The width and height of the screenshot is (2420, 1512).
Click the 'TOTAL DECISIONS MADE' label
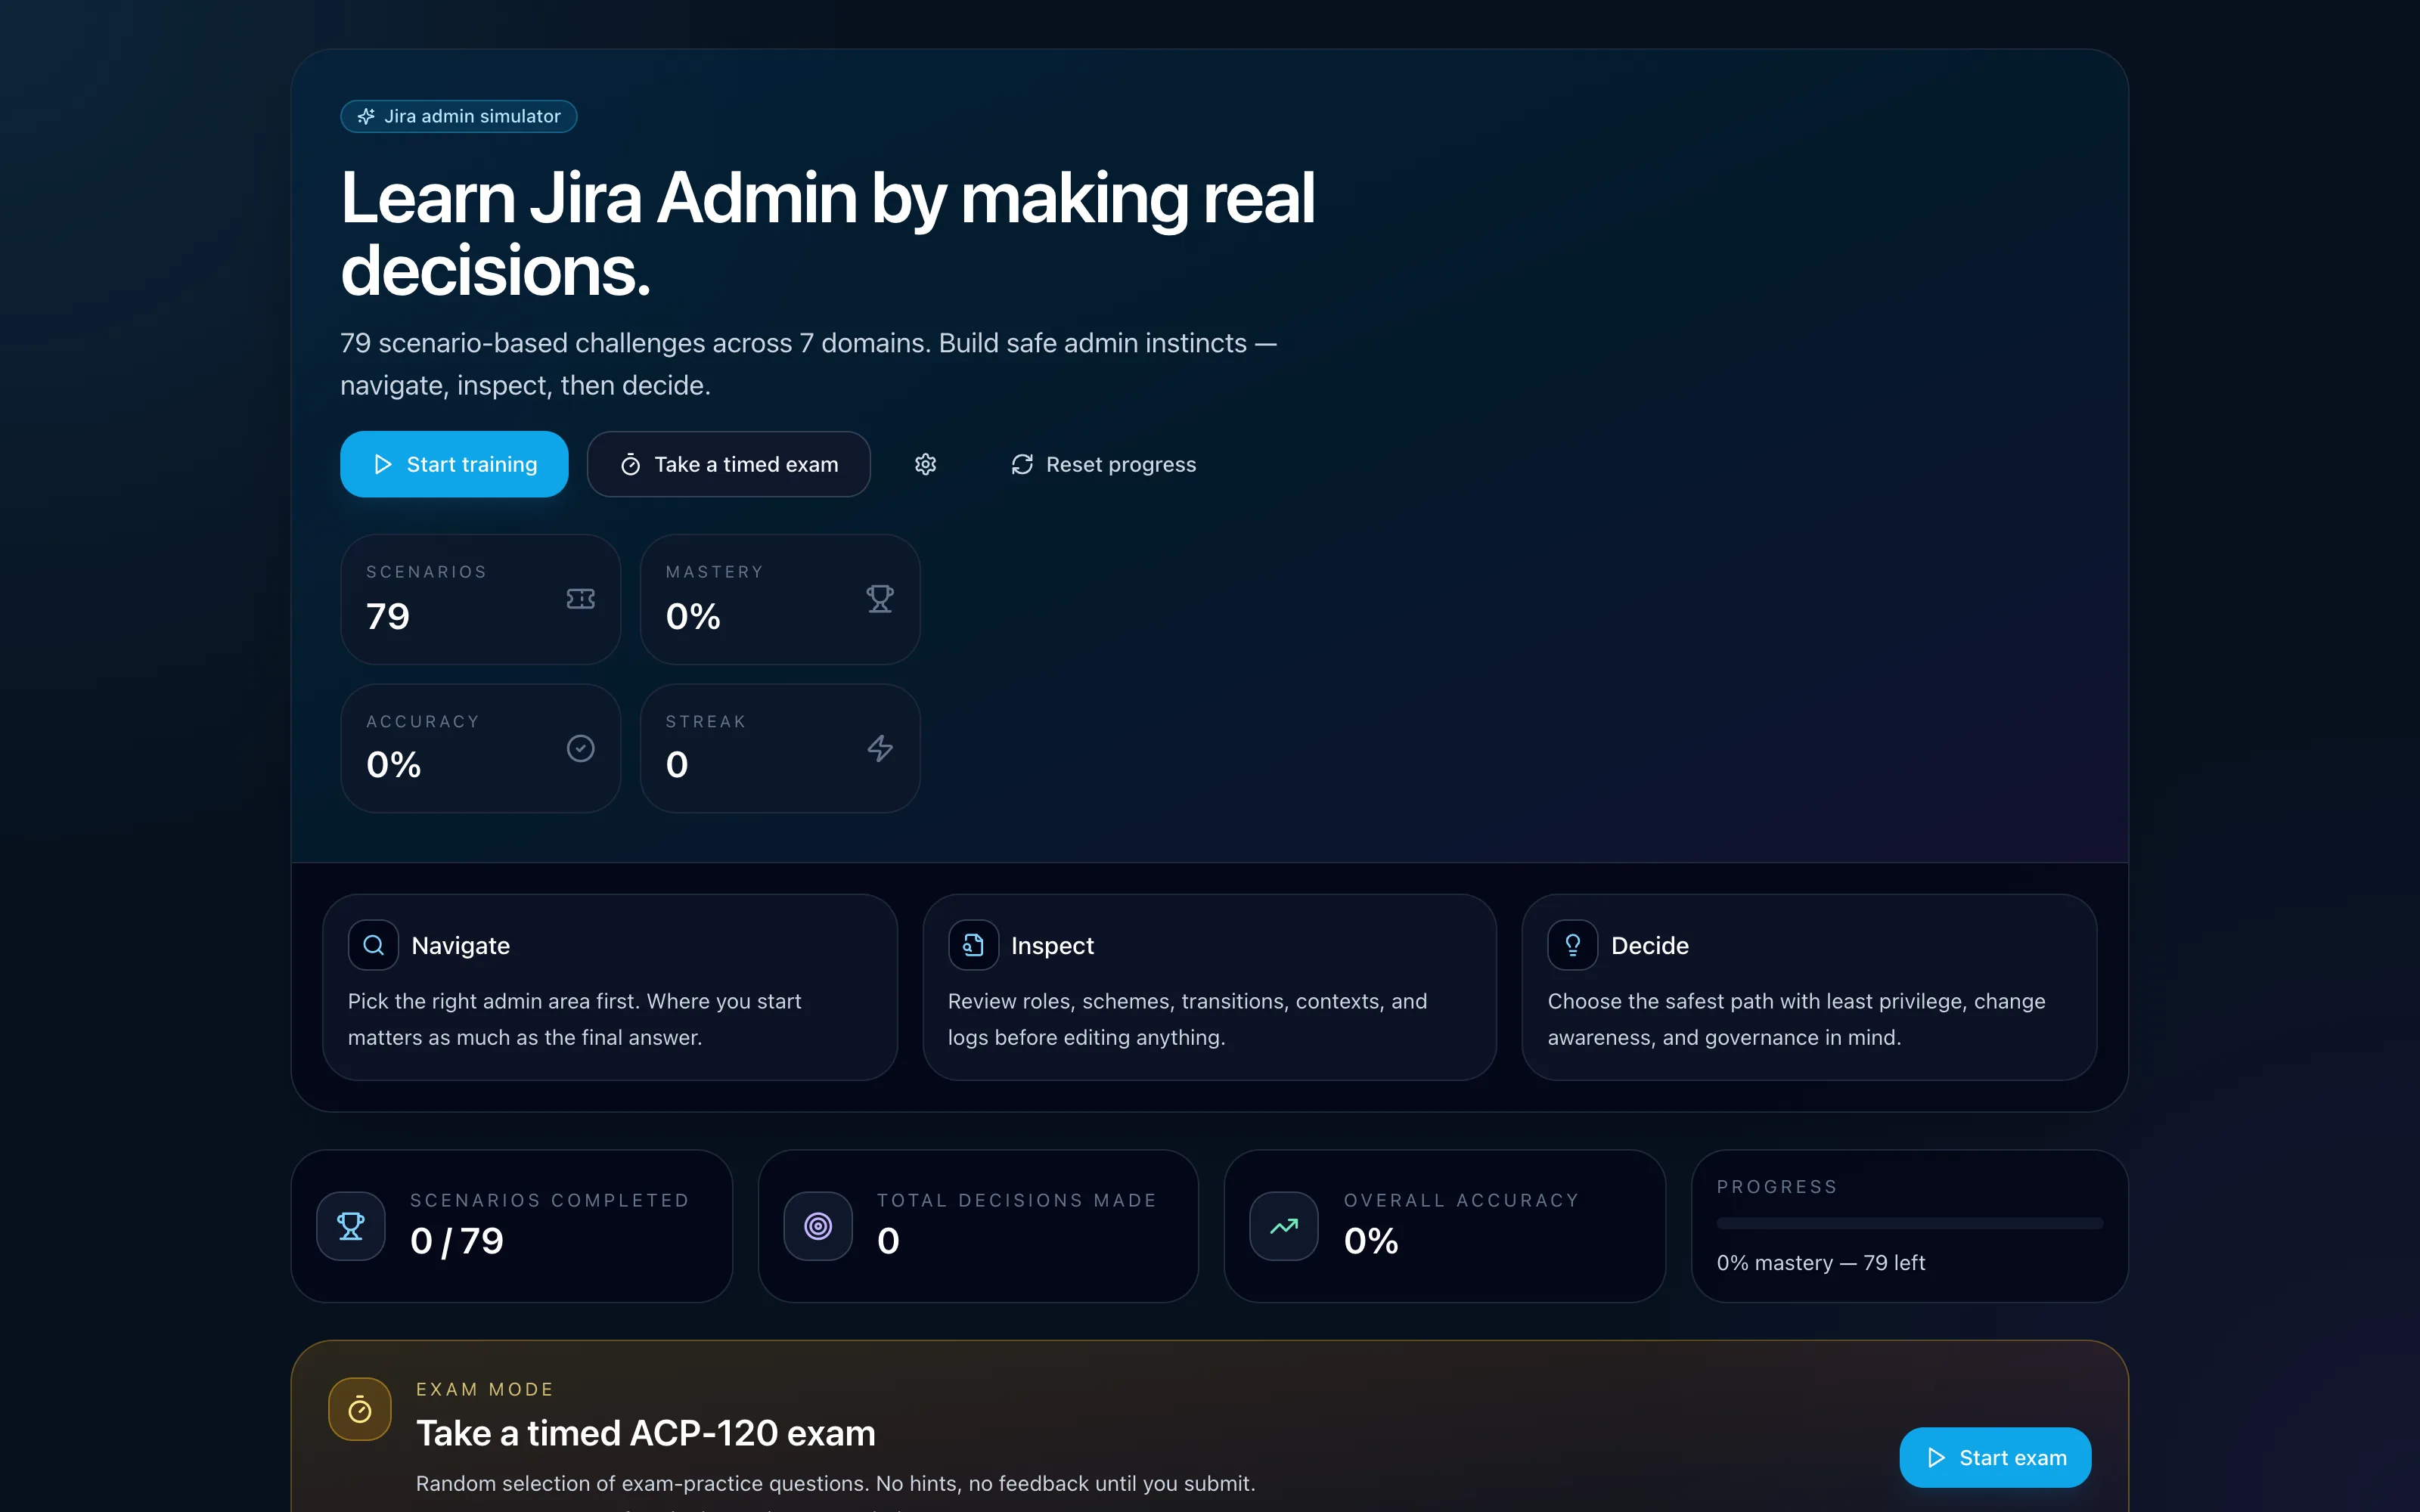pos(1017,1200)
